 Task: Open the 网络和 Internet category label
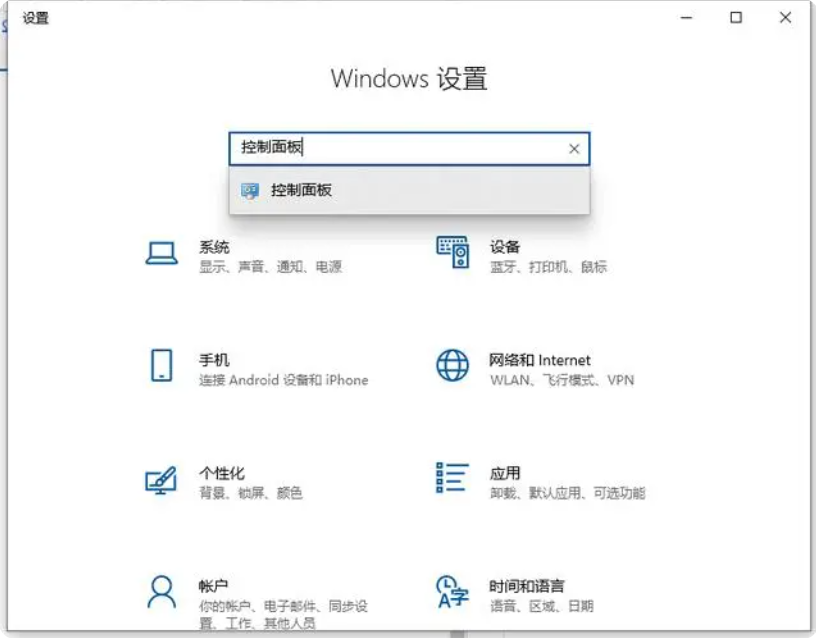coord(540,360)
